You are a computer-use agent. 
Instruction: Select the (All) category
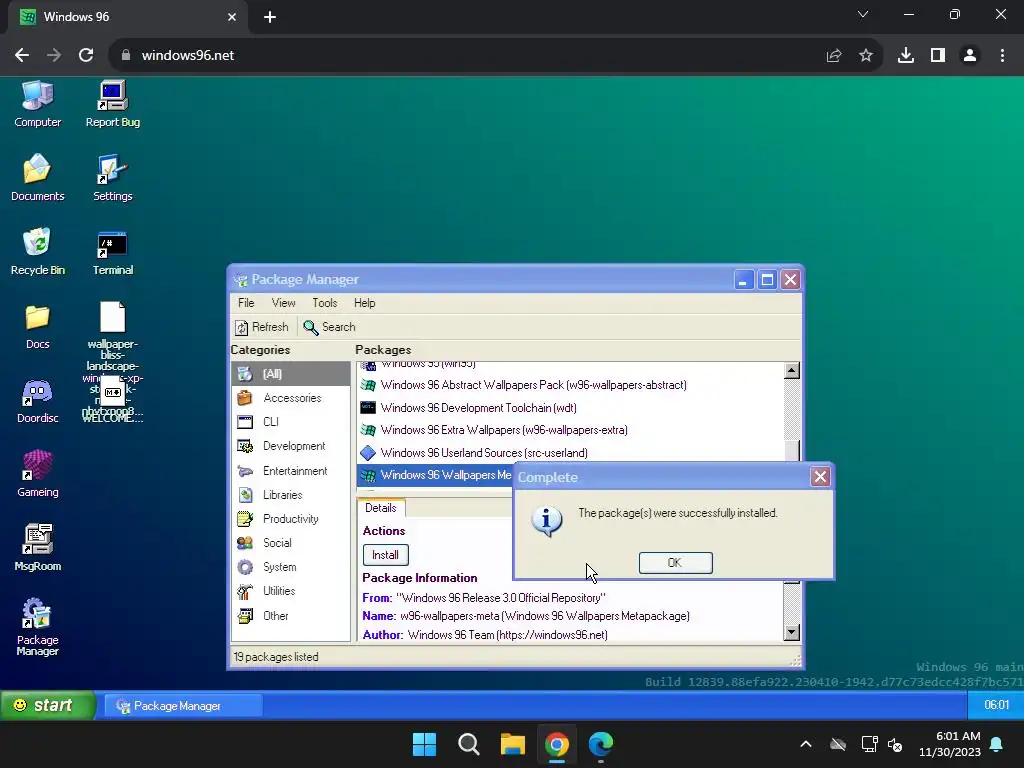click(291, 374)
